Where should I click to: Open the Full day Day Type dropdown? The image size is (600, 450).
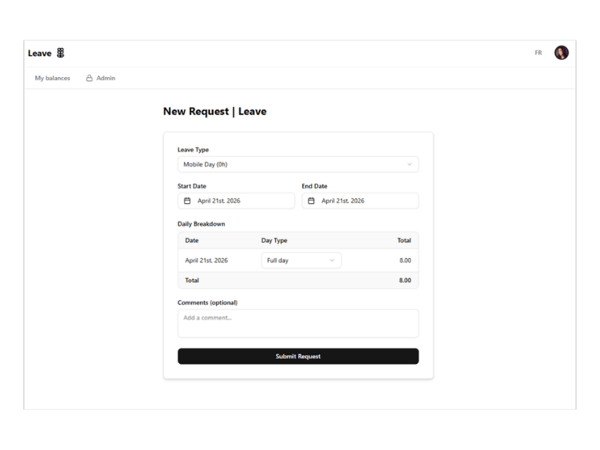[x=301, y=261]
